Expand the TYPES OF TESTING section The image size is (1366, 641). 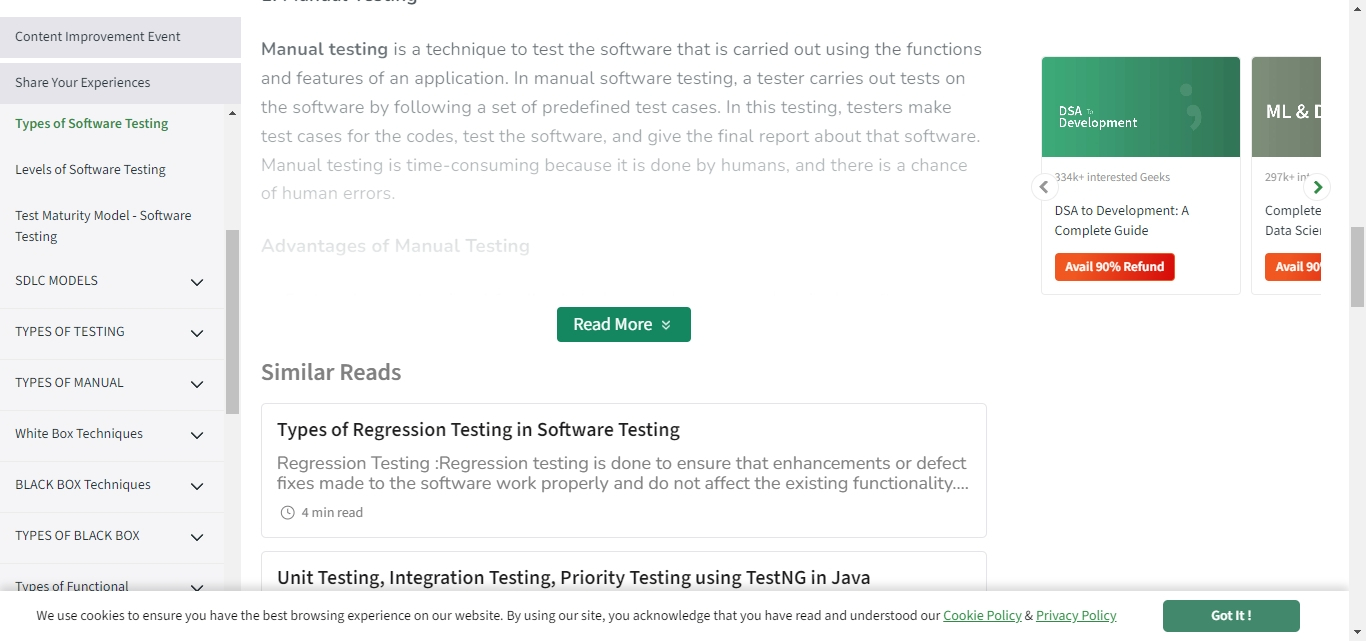tap(197, 333)
